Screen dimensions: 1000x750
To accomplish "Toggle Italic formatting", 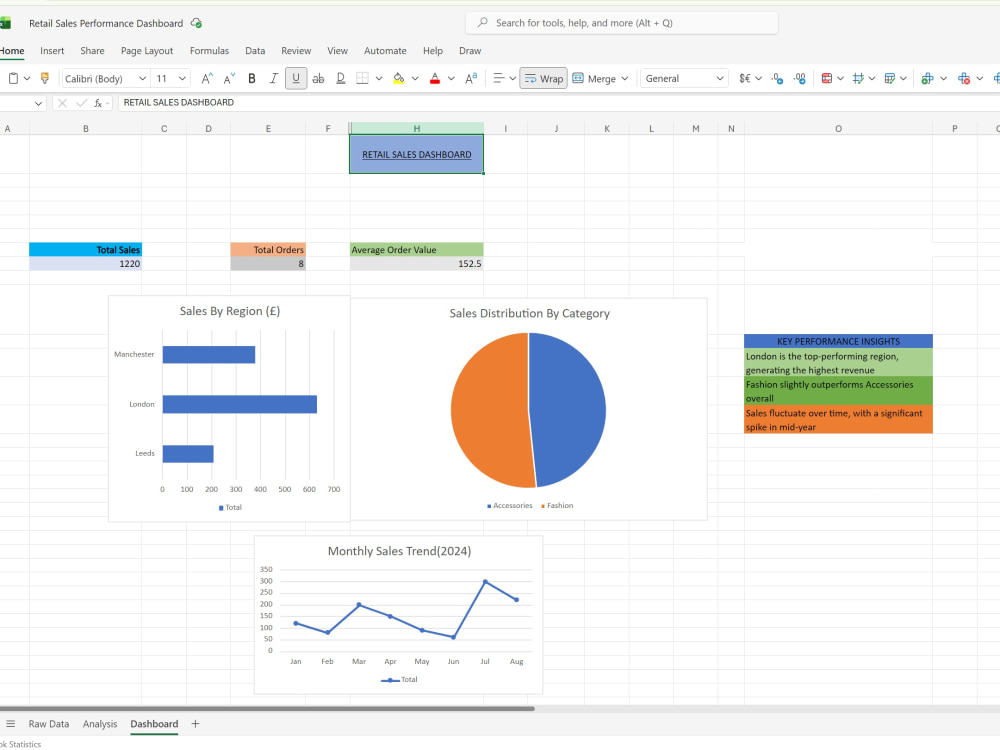I will pos(274,78).
